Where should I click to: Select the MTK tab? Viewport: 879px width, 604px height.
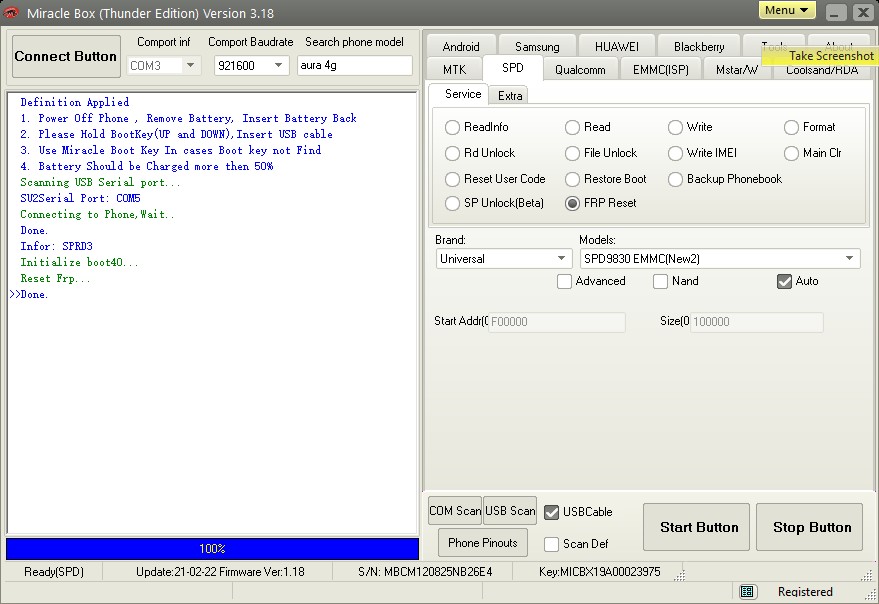click(x=454, y=70)
